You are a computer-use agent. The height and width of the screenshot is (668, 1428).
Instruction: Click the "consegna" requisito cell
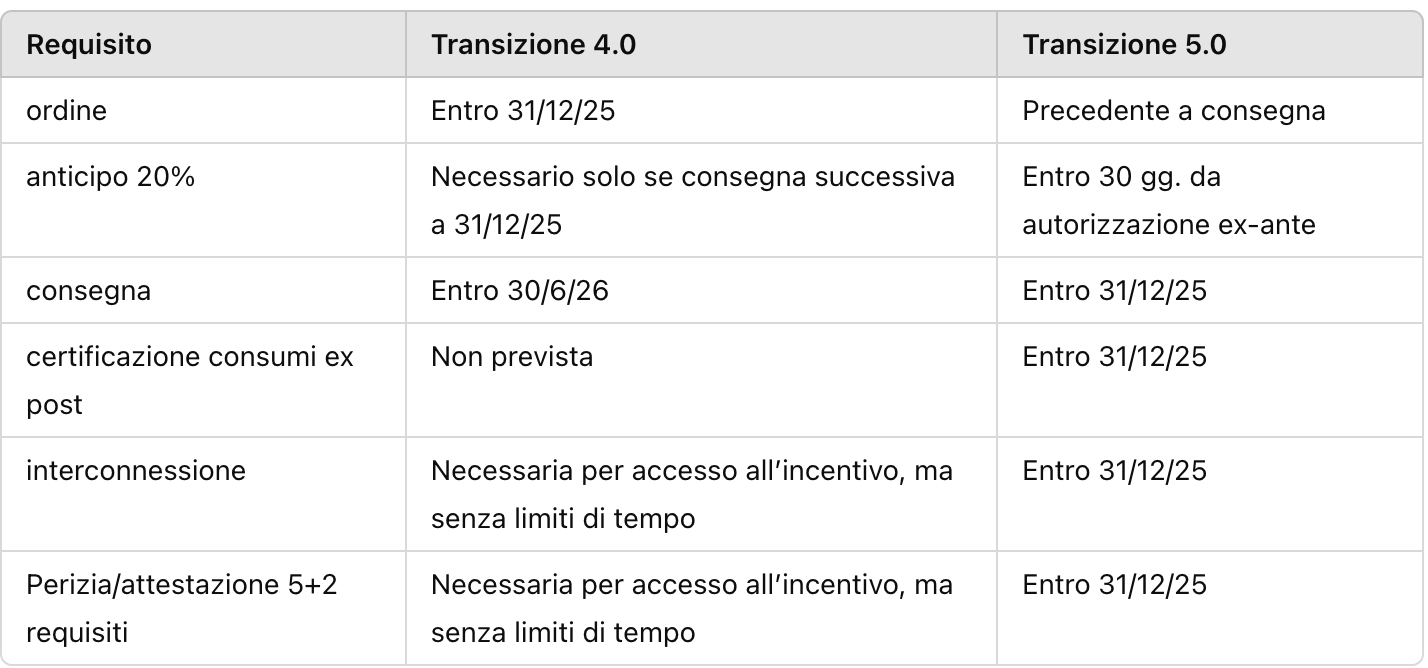89,291
